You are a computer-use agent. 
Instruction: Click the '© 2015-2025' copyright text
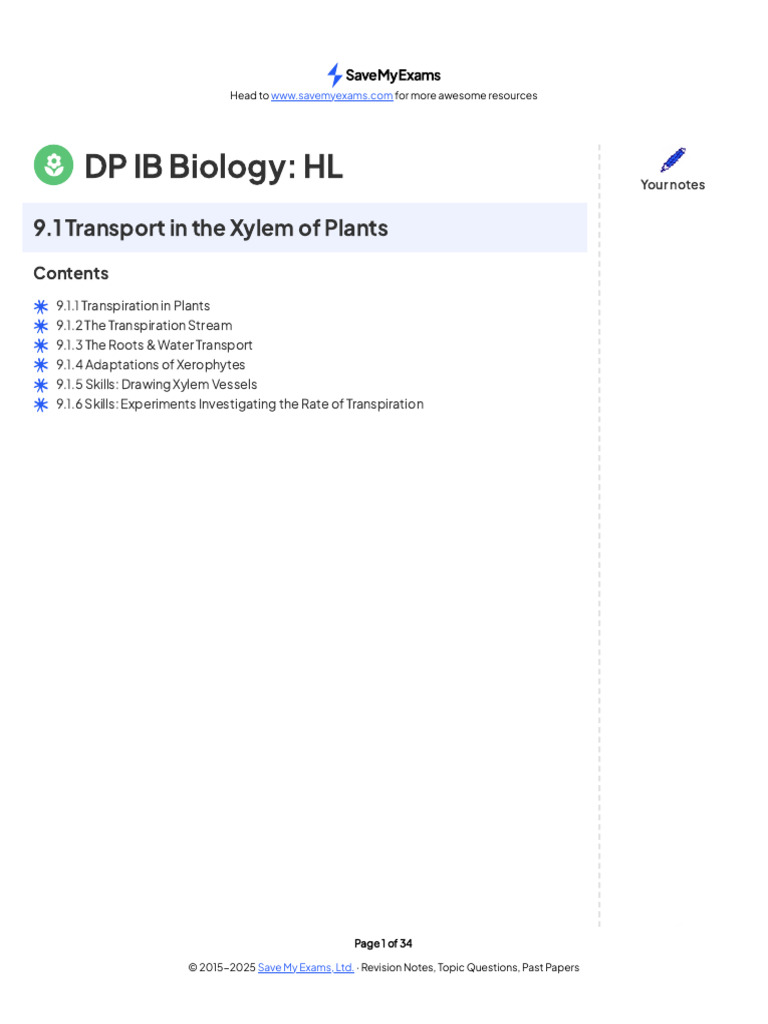pyautogui.click(x=222, y=967)
